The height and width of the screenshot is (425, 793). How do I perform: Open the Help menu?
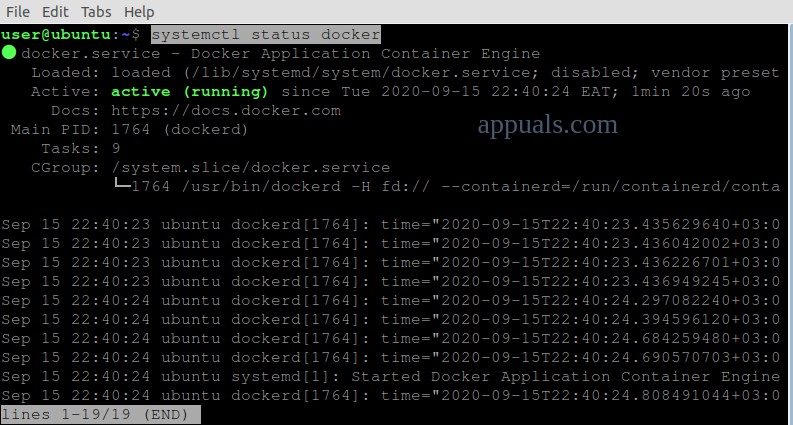click(x=139, y=11)
